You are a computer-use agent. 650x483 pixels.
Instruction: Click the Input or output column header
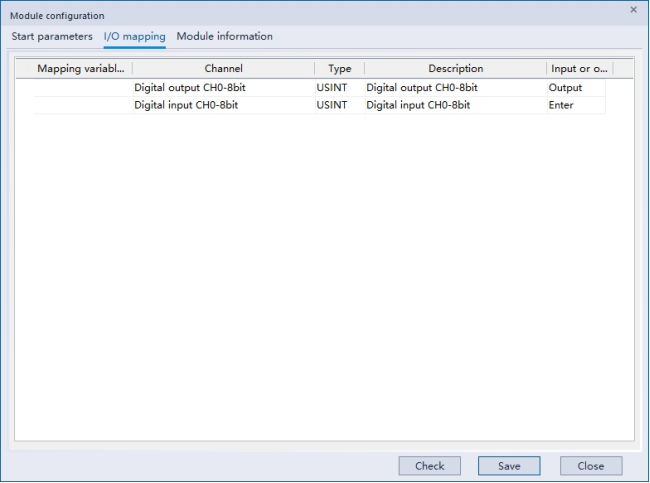pos(579,69)
